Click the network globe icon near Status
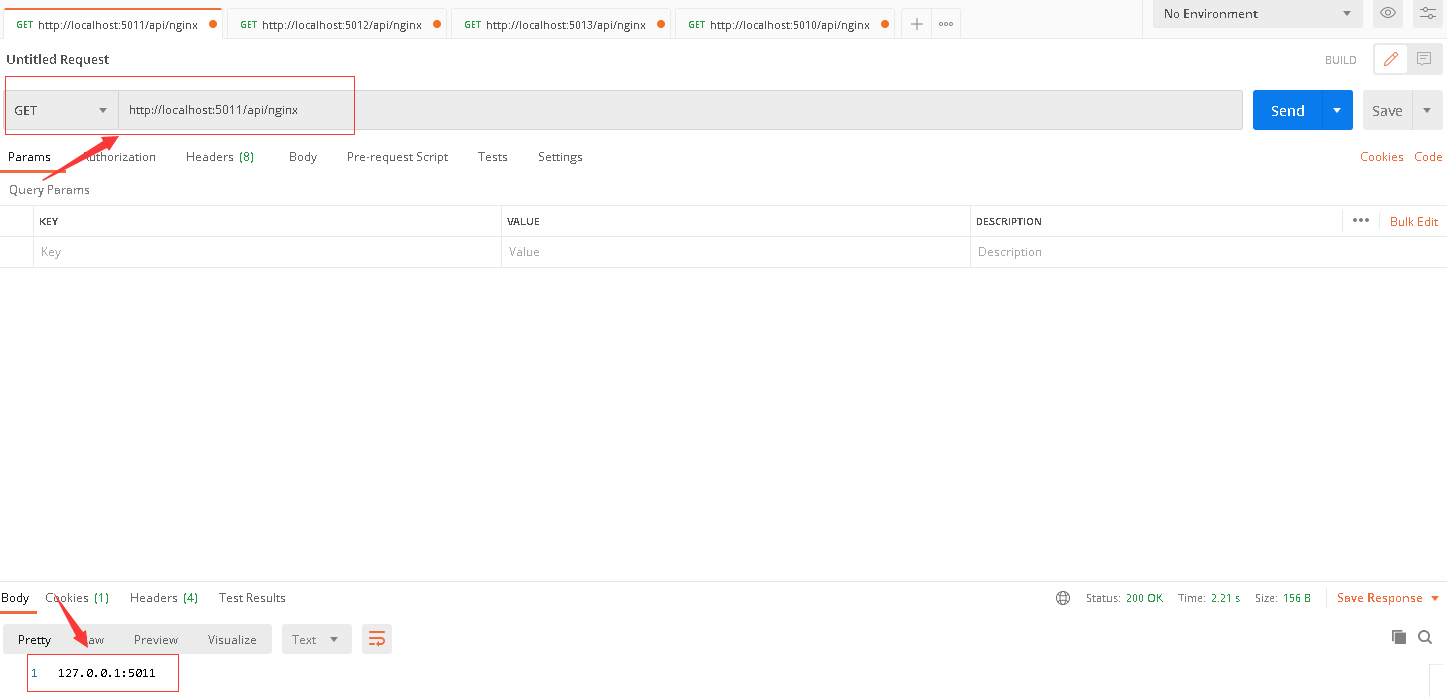The width and height of the screenshot is (1447, 697). click(1063, 598)
